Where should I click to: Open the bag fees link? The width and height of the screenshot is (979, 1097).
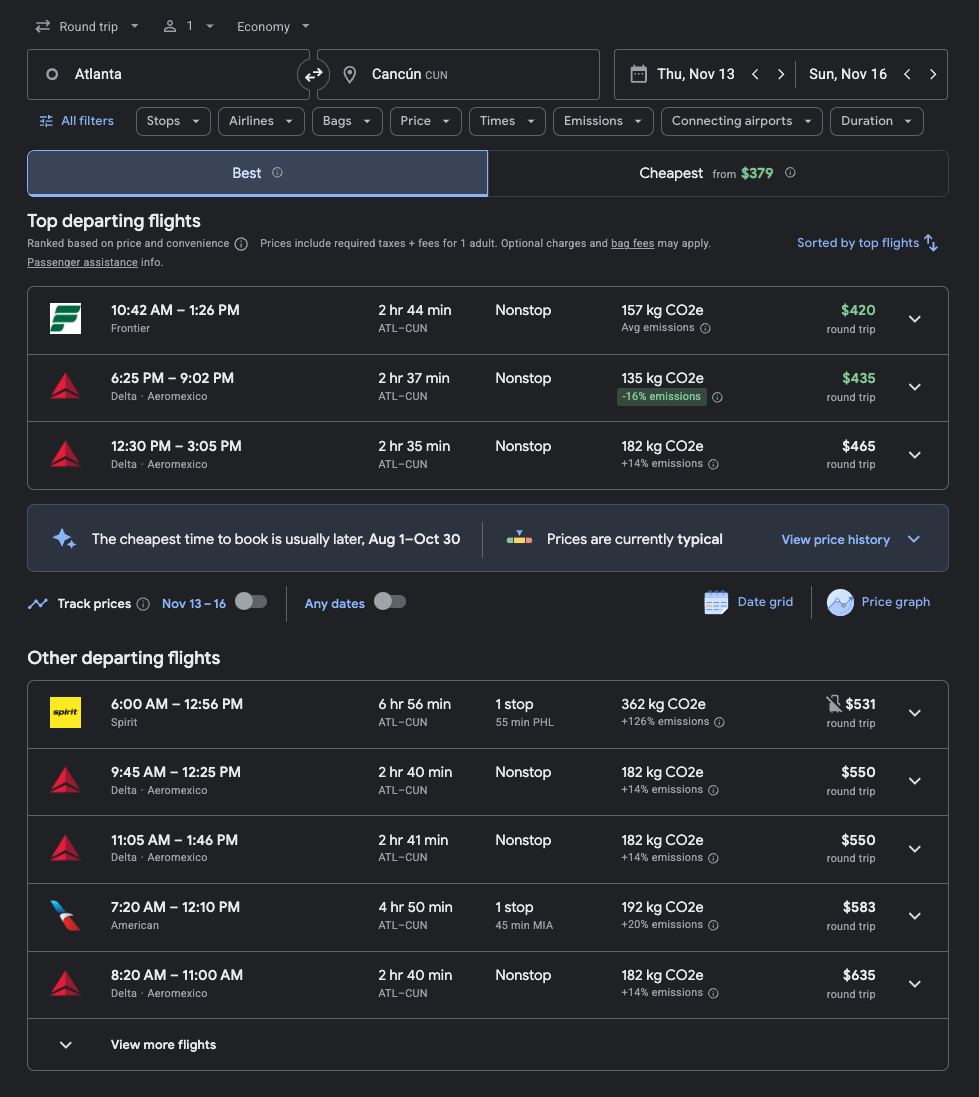point(633,243)
